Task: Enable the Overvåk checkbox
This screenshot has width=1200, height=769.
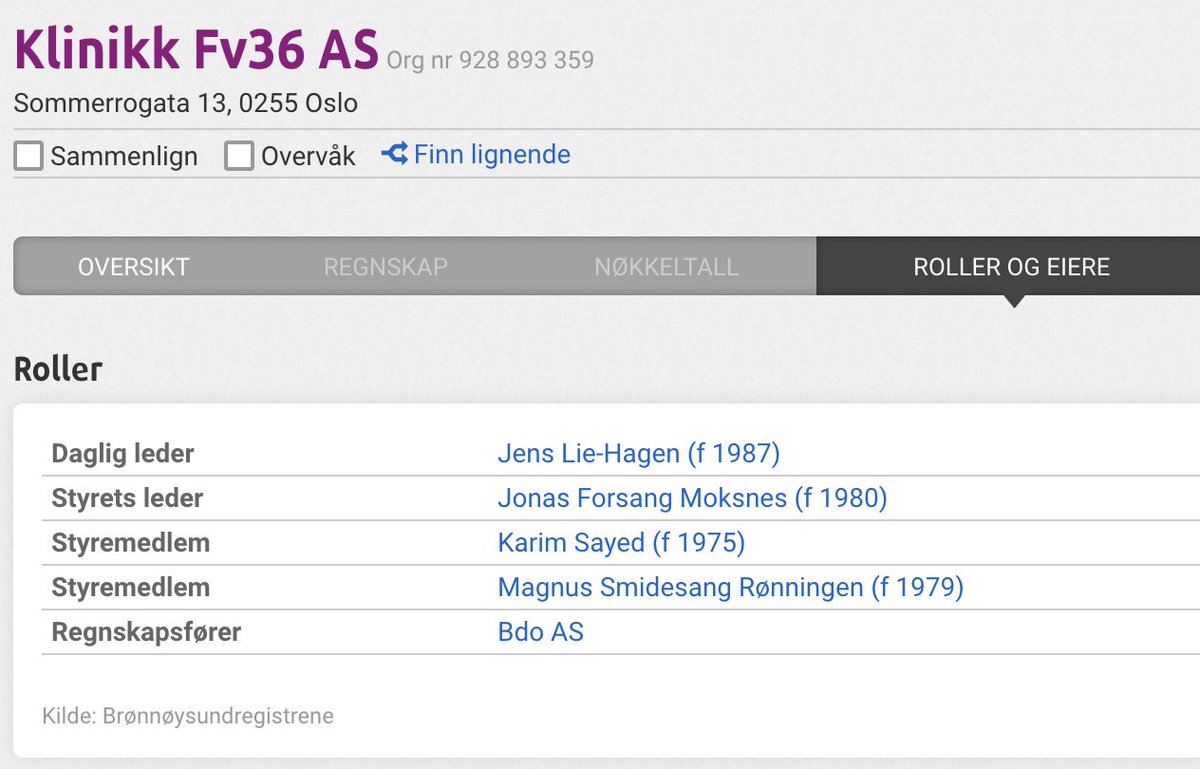Action: [x=239, y=156]
